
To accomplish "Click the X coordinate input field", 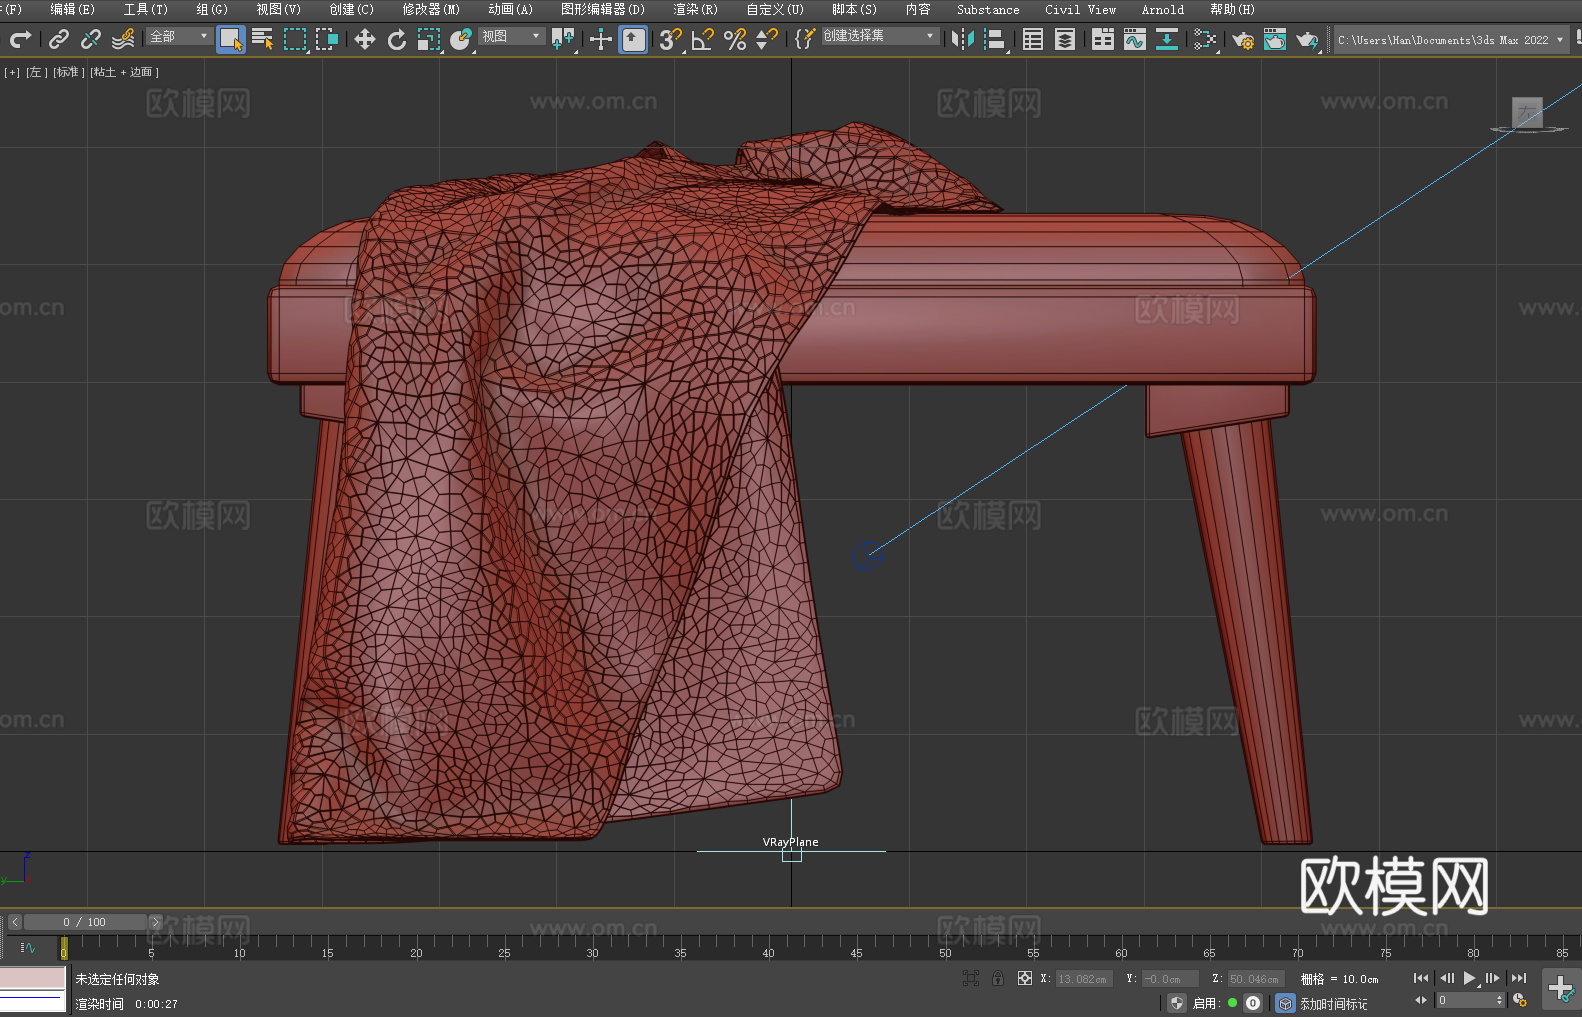I will [1084, 979].
